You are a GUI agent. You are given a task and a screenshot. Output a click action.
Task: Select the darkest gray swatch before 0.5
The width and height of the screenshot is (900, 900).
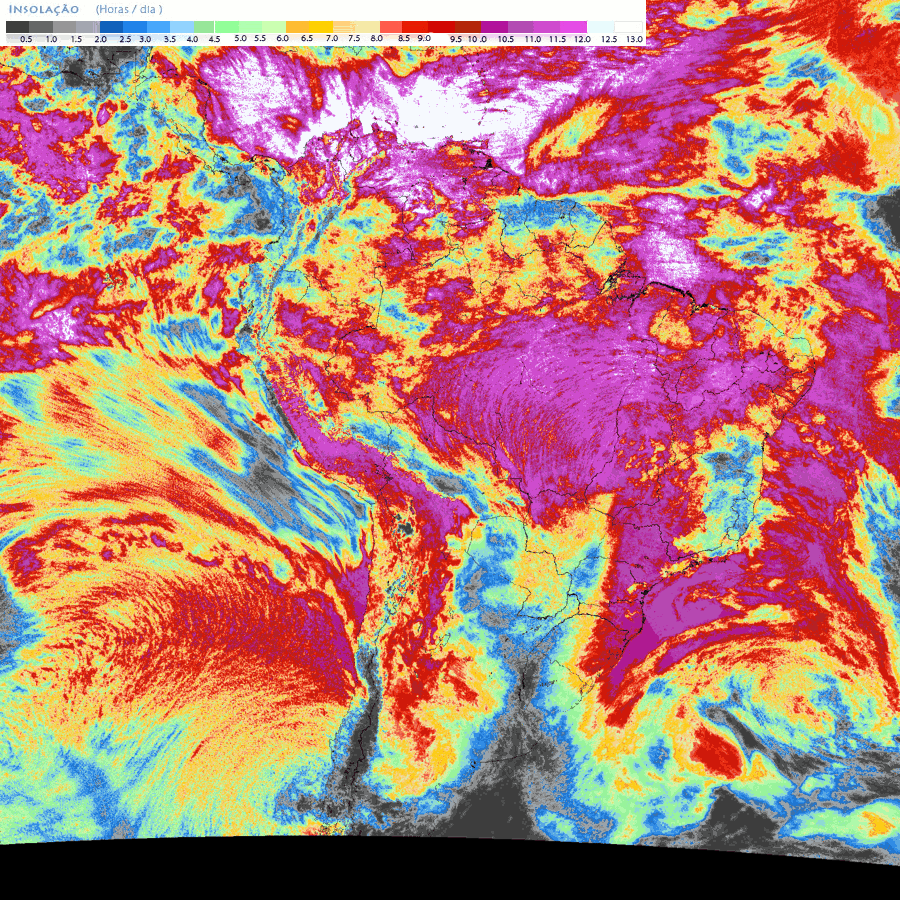pos(17,27)
